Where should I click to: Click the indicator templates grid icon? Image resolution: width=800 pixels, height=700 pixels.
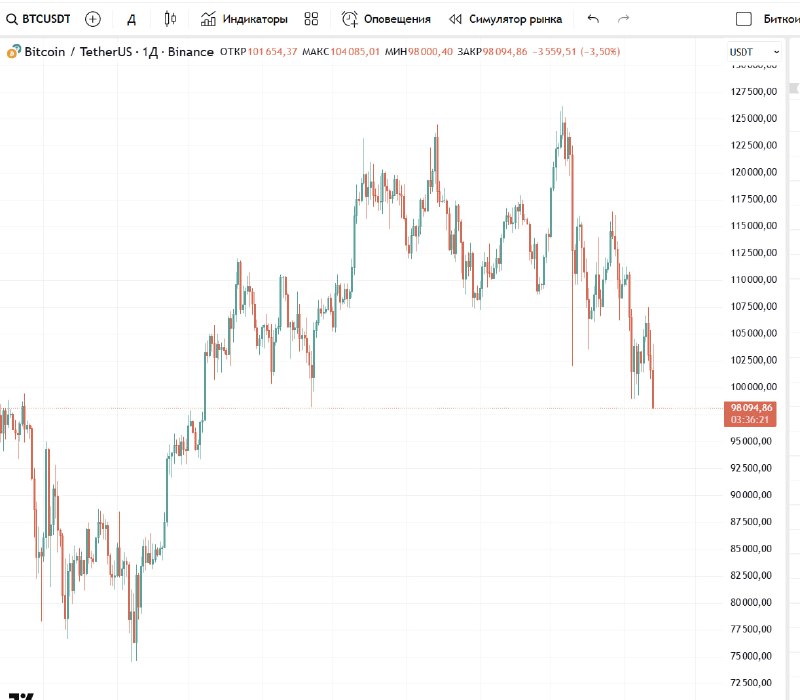[311, 19]
